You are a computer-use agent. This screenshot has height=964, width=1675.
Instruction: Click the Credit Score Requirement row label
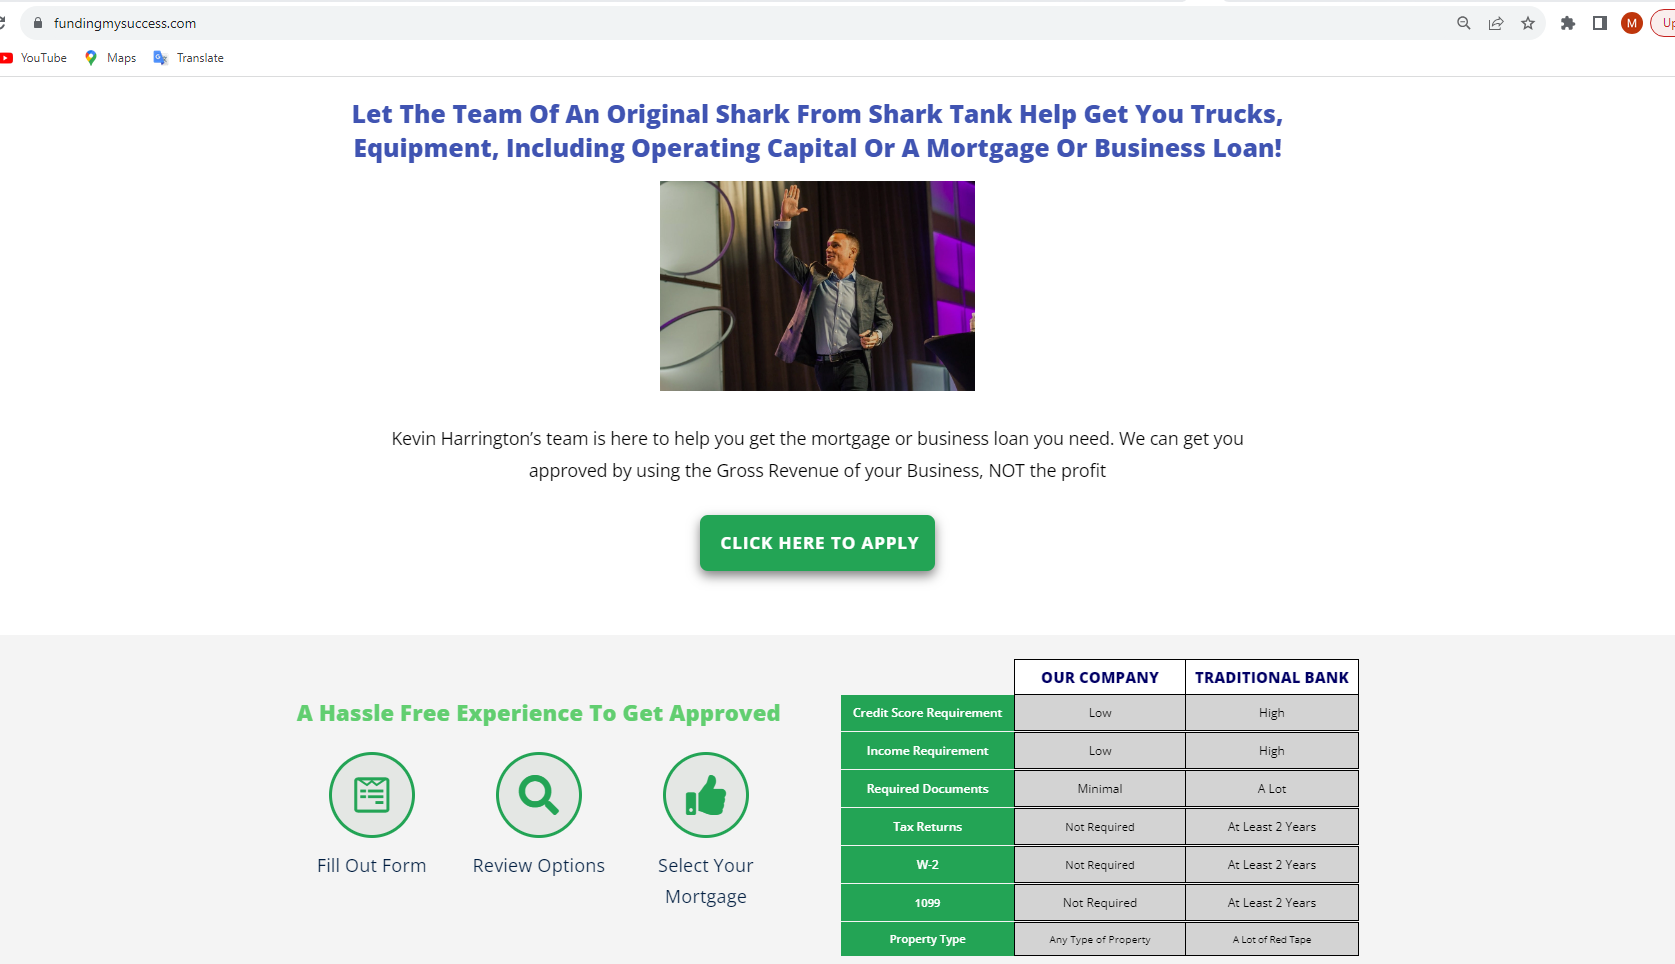click(x=927, y=713)
